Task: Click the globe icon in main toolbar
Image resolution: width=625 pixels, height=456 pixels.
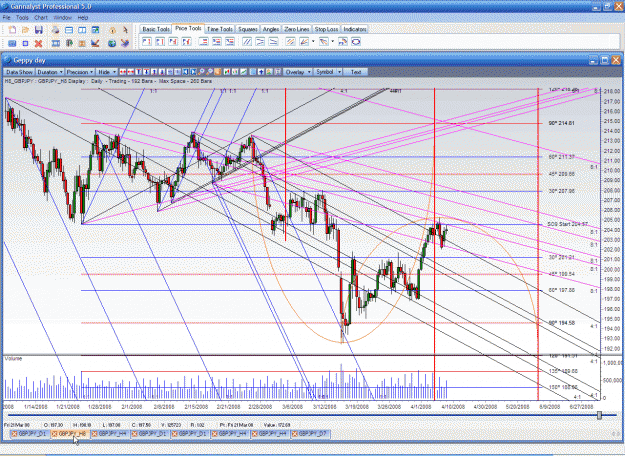Action: point(112,43)
